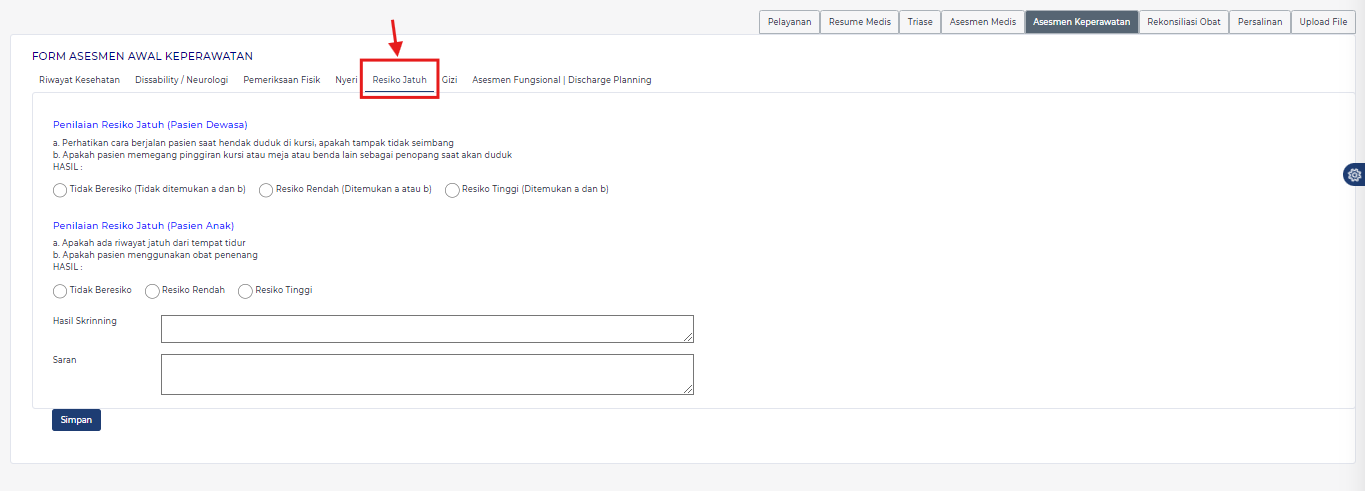The height and width of the screenshot is (491, 1365).
Task: Open the settings gear icon
Action: [1354, 175]
